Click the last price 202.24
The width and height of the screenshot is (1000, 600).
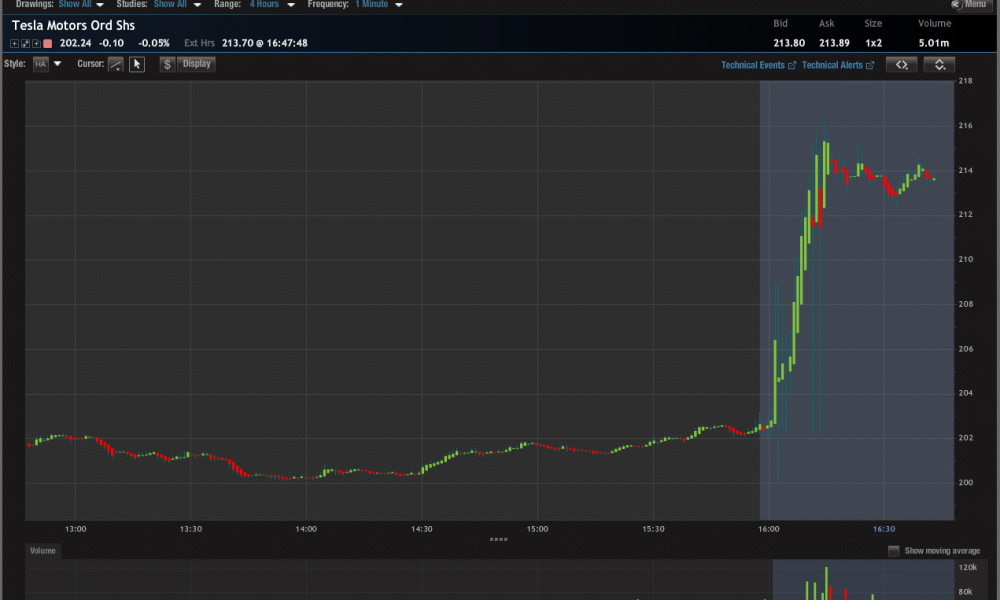[75, 43]
